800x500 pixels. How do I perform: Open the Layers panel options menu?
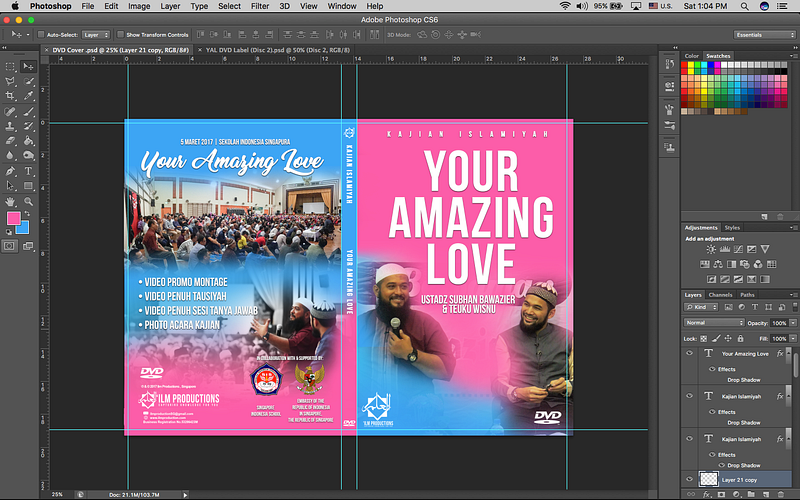tap(793, 295)
